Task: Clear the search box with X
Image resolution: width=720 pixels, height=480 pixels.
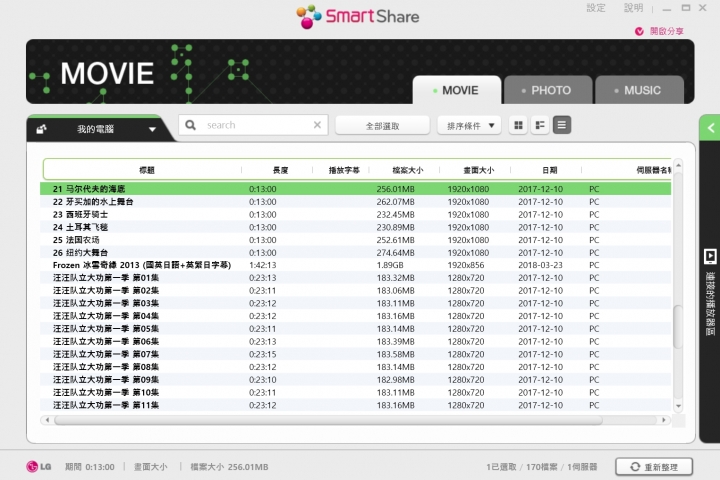Action: [x=317, y=125]
